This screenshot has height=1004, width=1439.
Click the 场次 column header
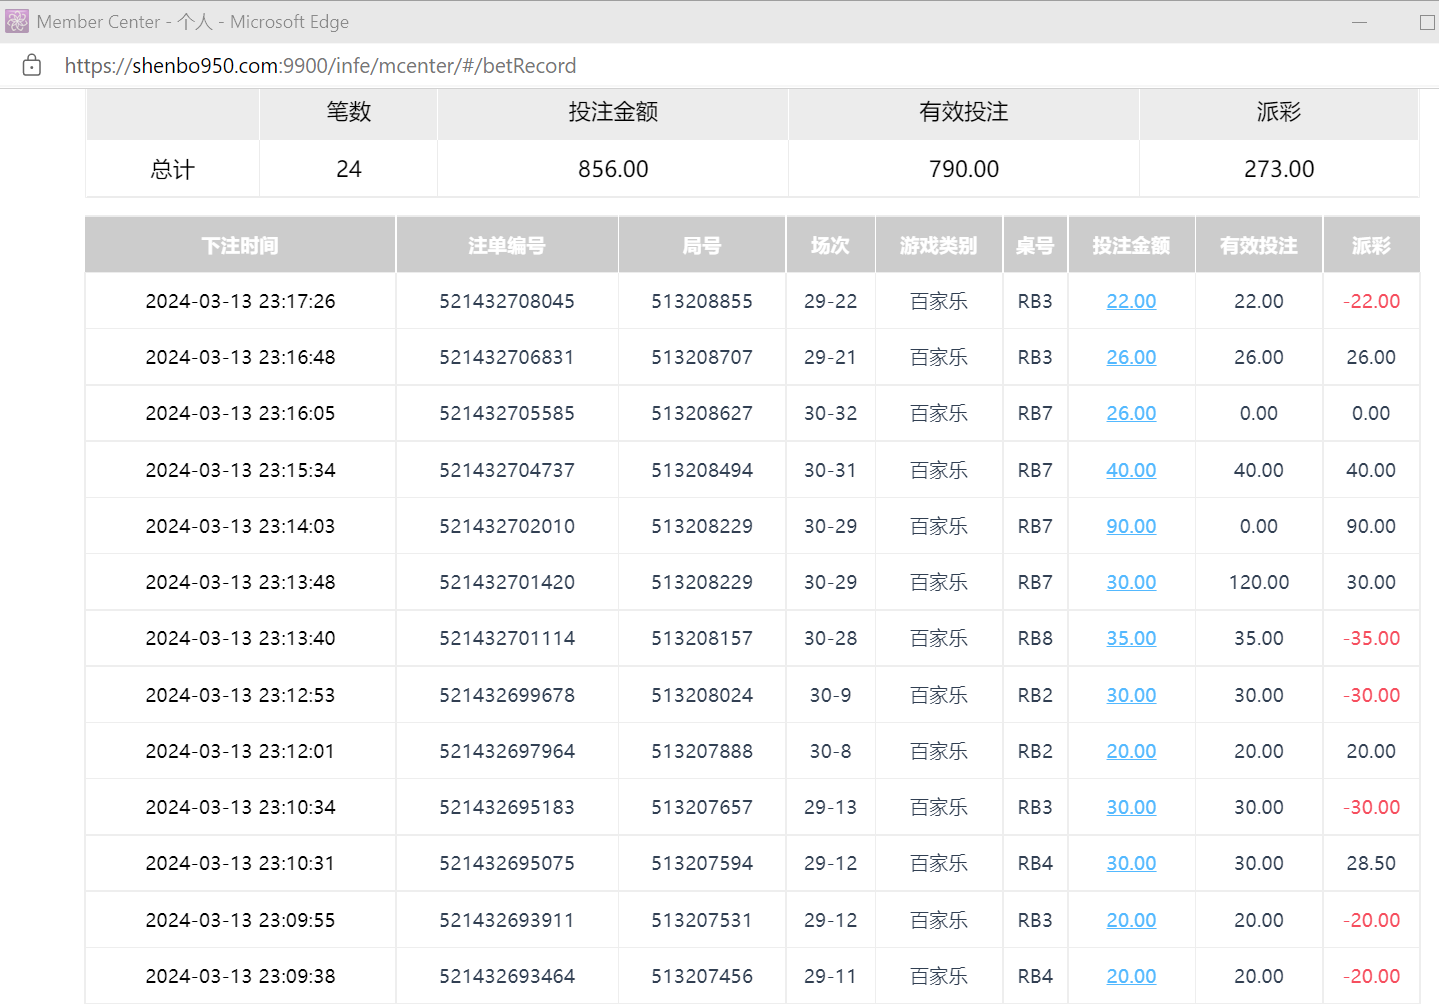(x=830, y=245)
